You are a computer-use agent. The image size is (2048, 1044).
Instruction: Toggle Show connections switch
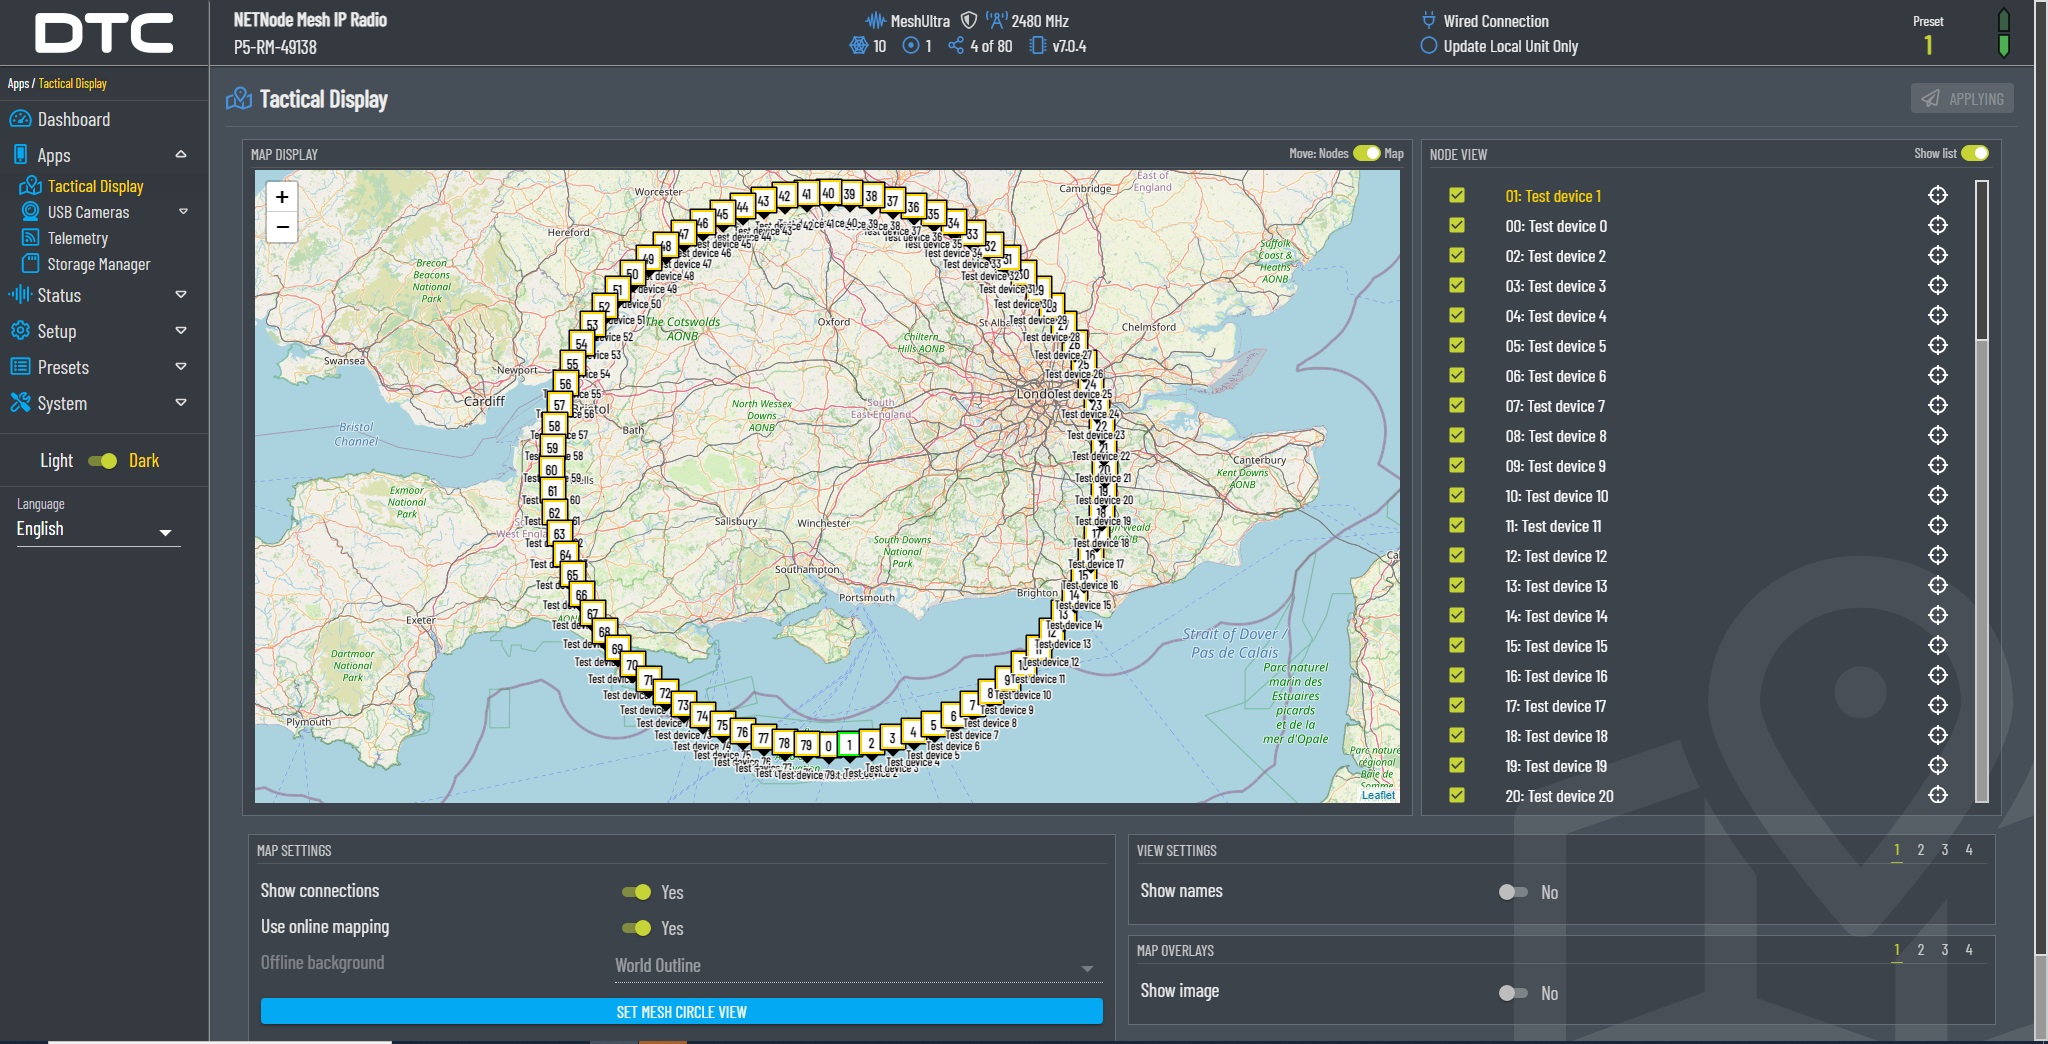click(636, 892)
